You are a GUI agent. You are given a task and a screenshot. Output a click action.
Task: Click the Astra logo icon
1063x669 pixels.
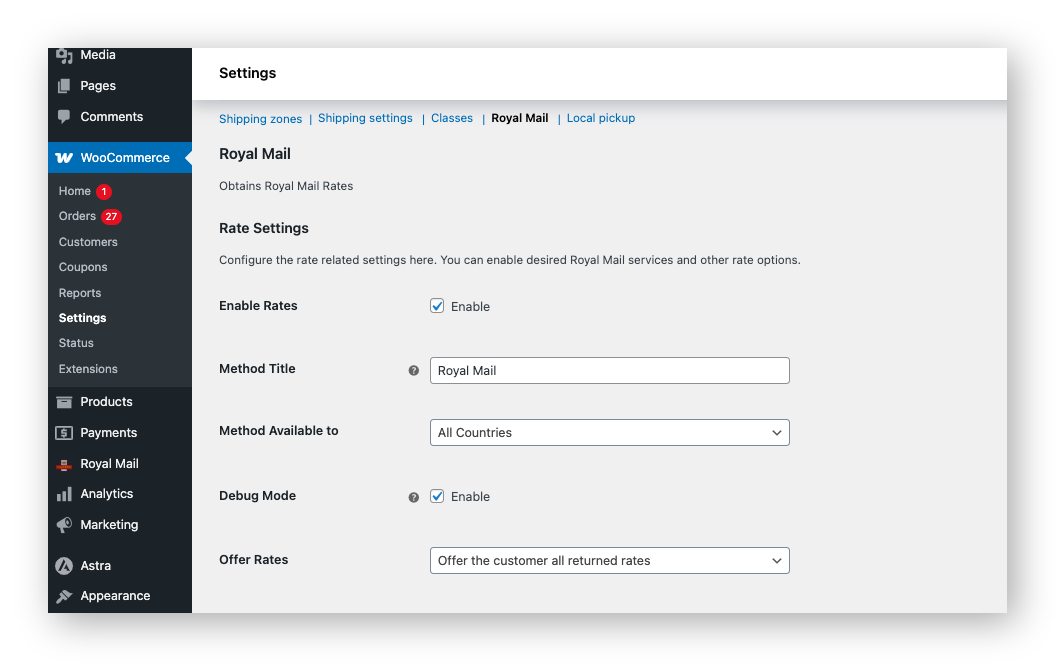(64, 566)
